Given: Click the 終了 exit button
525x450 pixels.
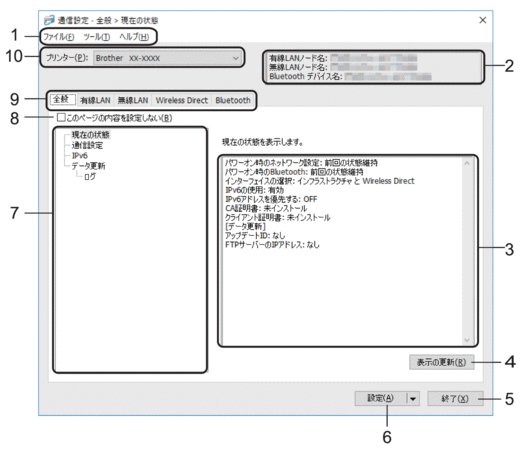Looking at the screenshot, I should (455, 398).
